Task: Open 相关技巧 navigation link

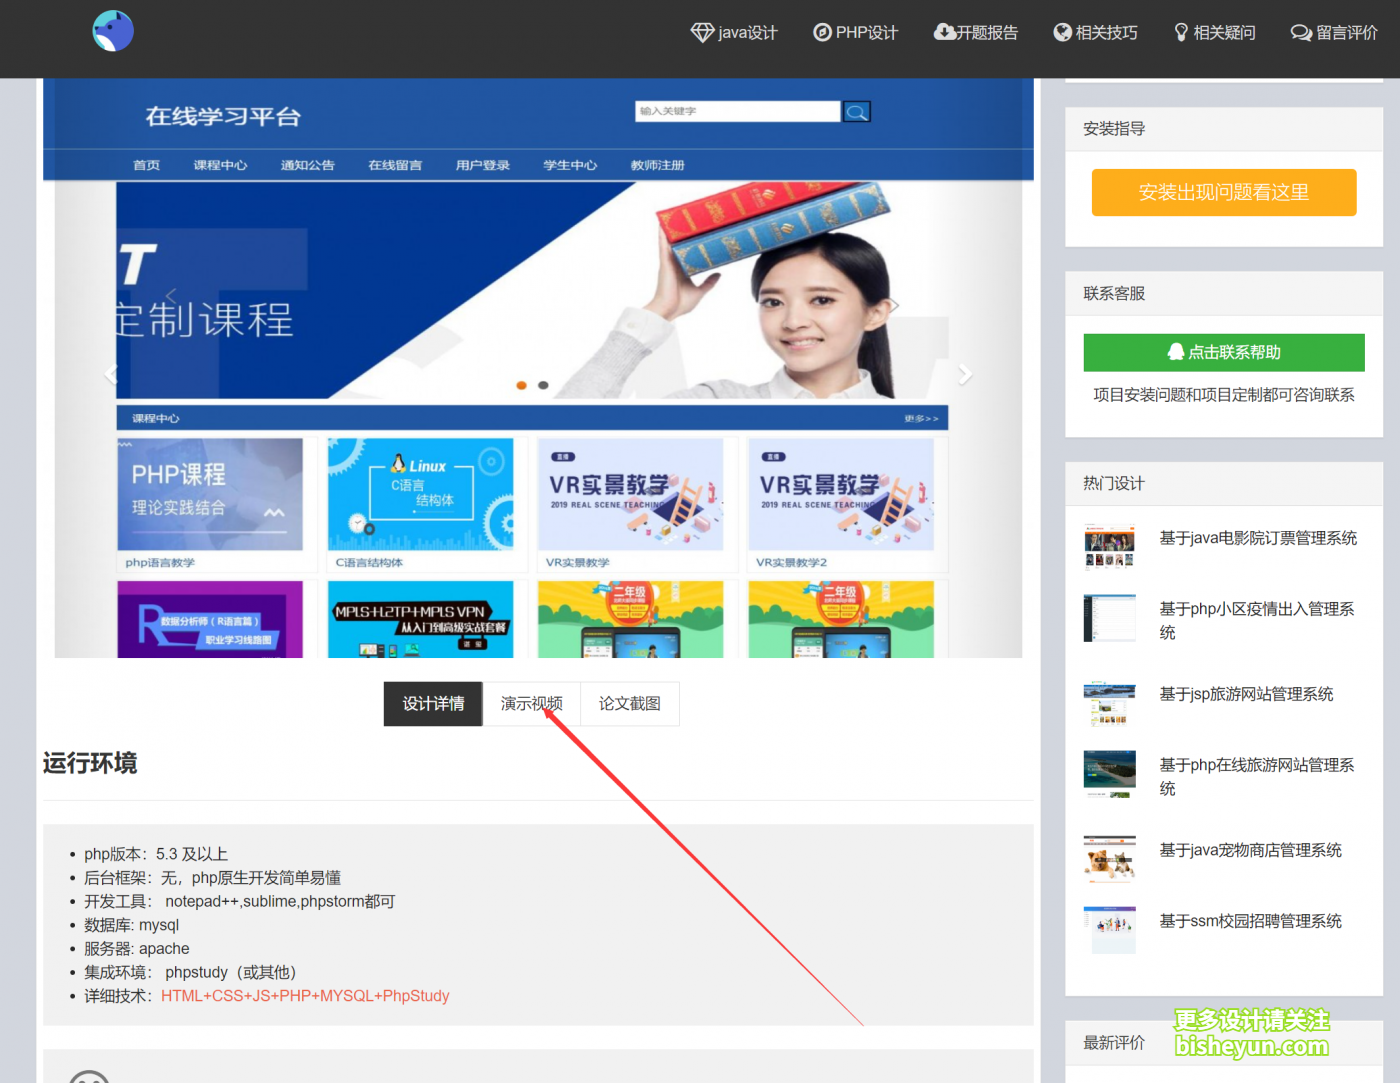Action: tap(1095, 33)
